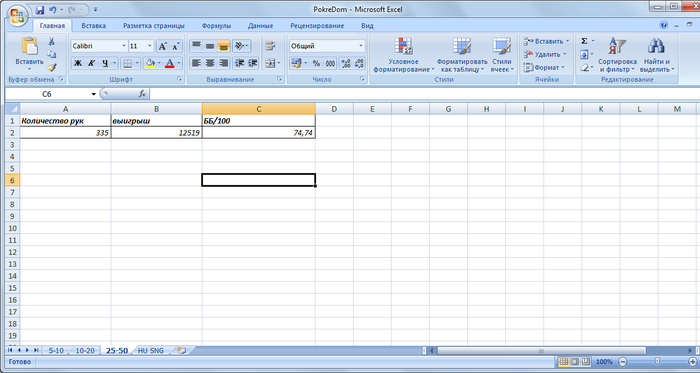Open Формат cells menu
The image size is (700, 373).
pyautogui.click(x=544, y=68)
